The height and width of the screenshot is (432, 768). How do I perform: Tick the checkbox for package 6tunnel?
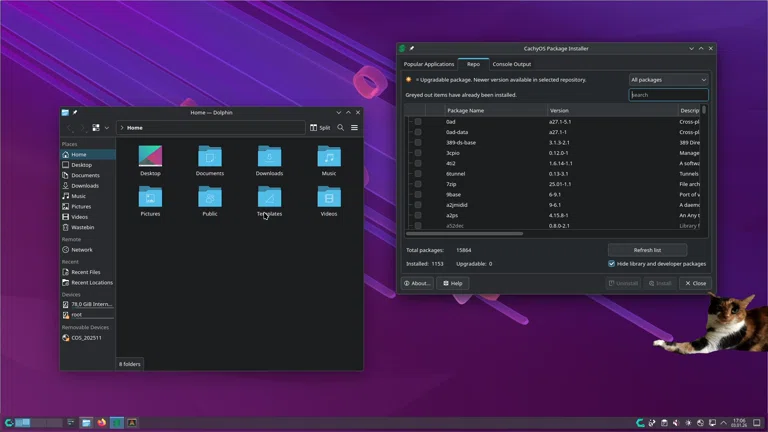coord(418,174)
